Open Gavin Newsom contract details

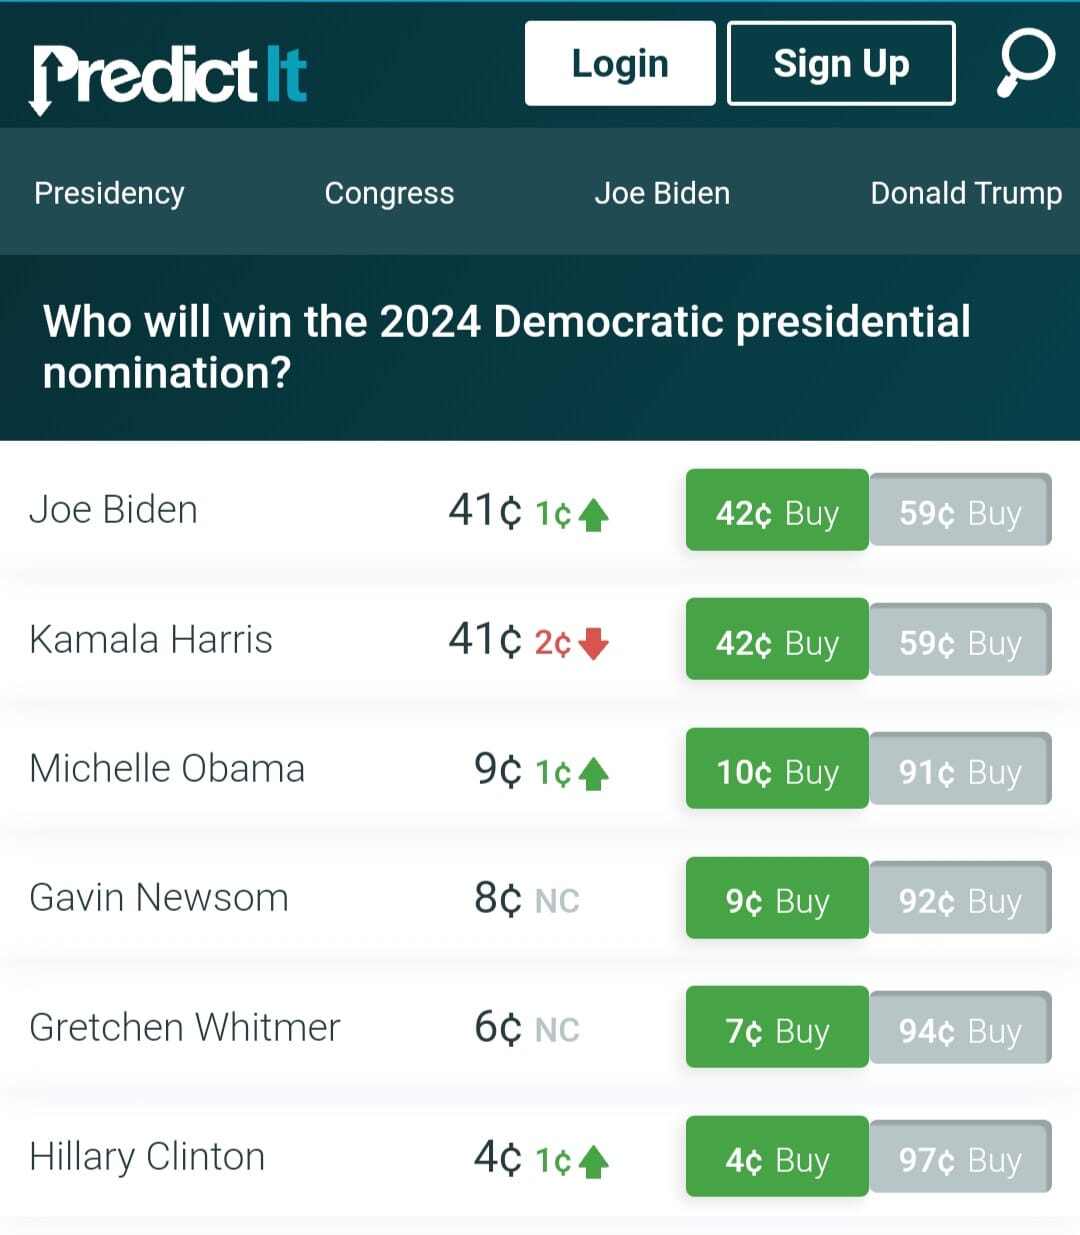(x=159, y=898)
